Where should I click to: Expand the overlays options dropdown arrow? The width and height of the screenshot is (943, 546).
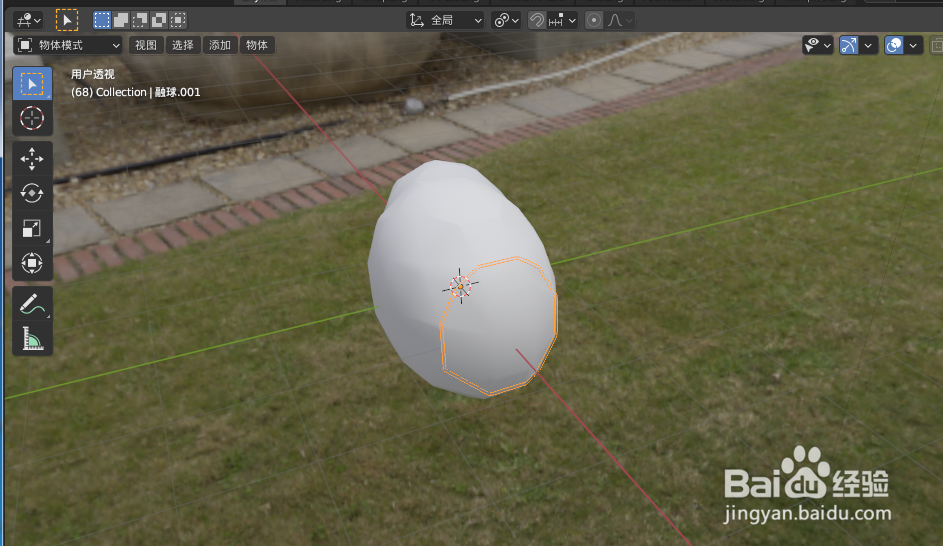click(913, 45)
